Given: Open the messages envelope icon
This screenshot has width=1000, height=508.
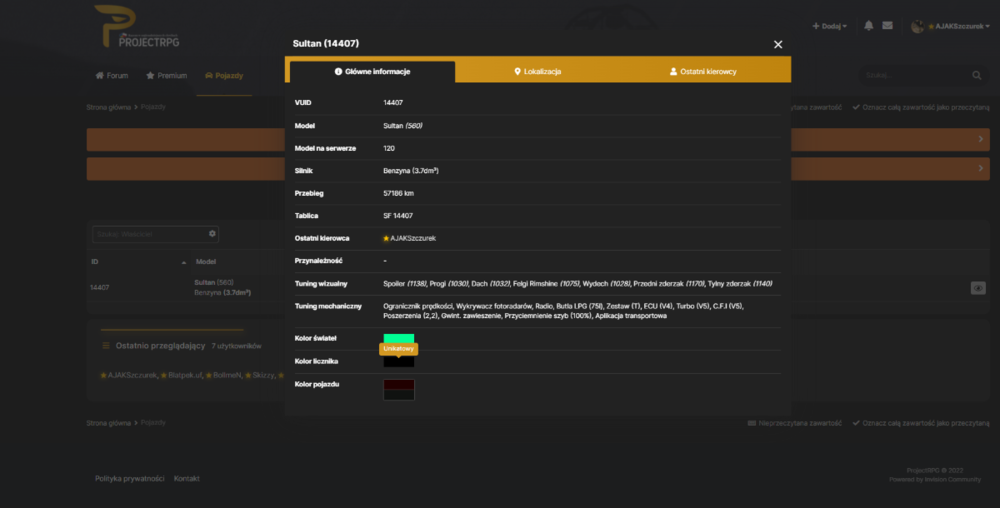Looking at the screenshot, I should (x=887, y=25).
